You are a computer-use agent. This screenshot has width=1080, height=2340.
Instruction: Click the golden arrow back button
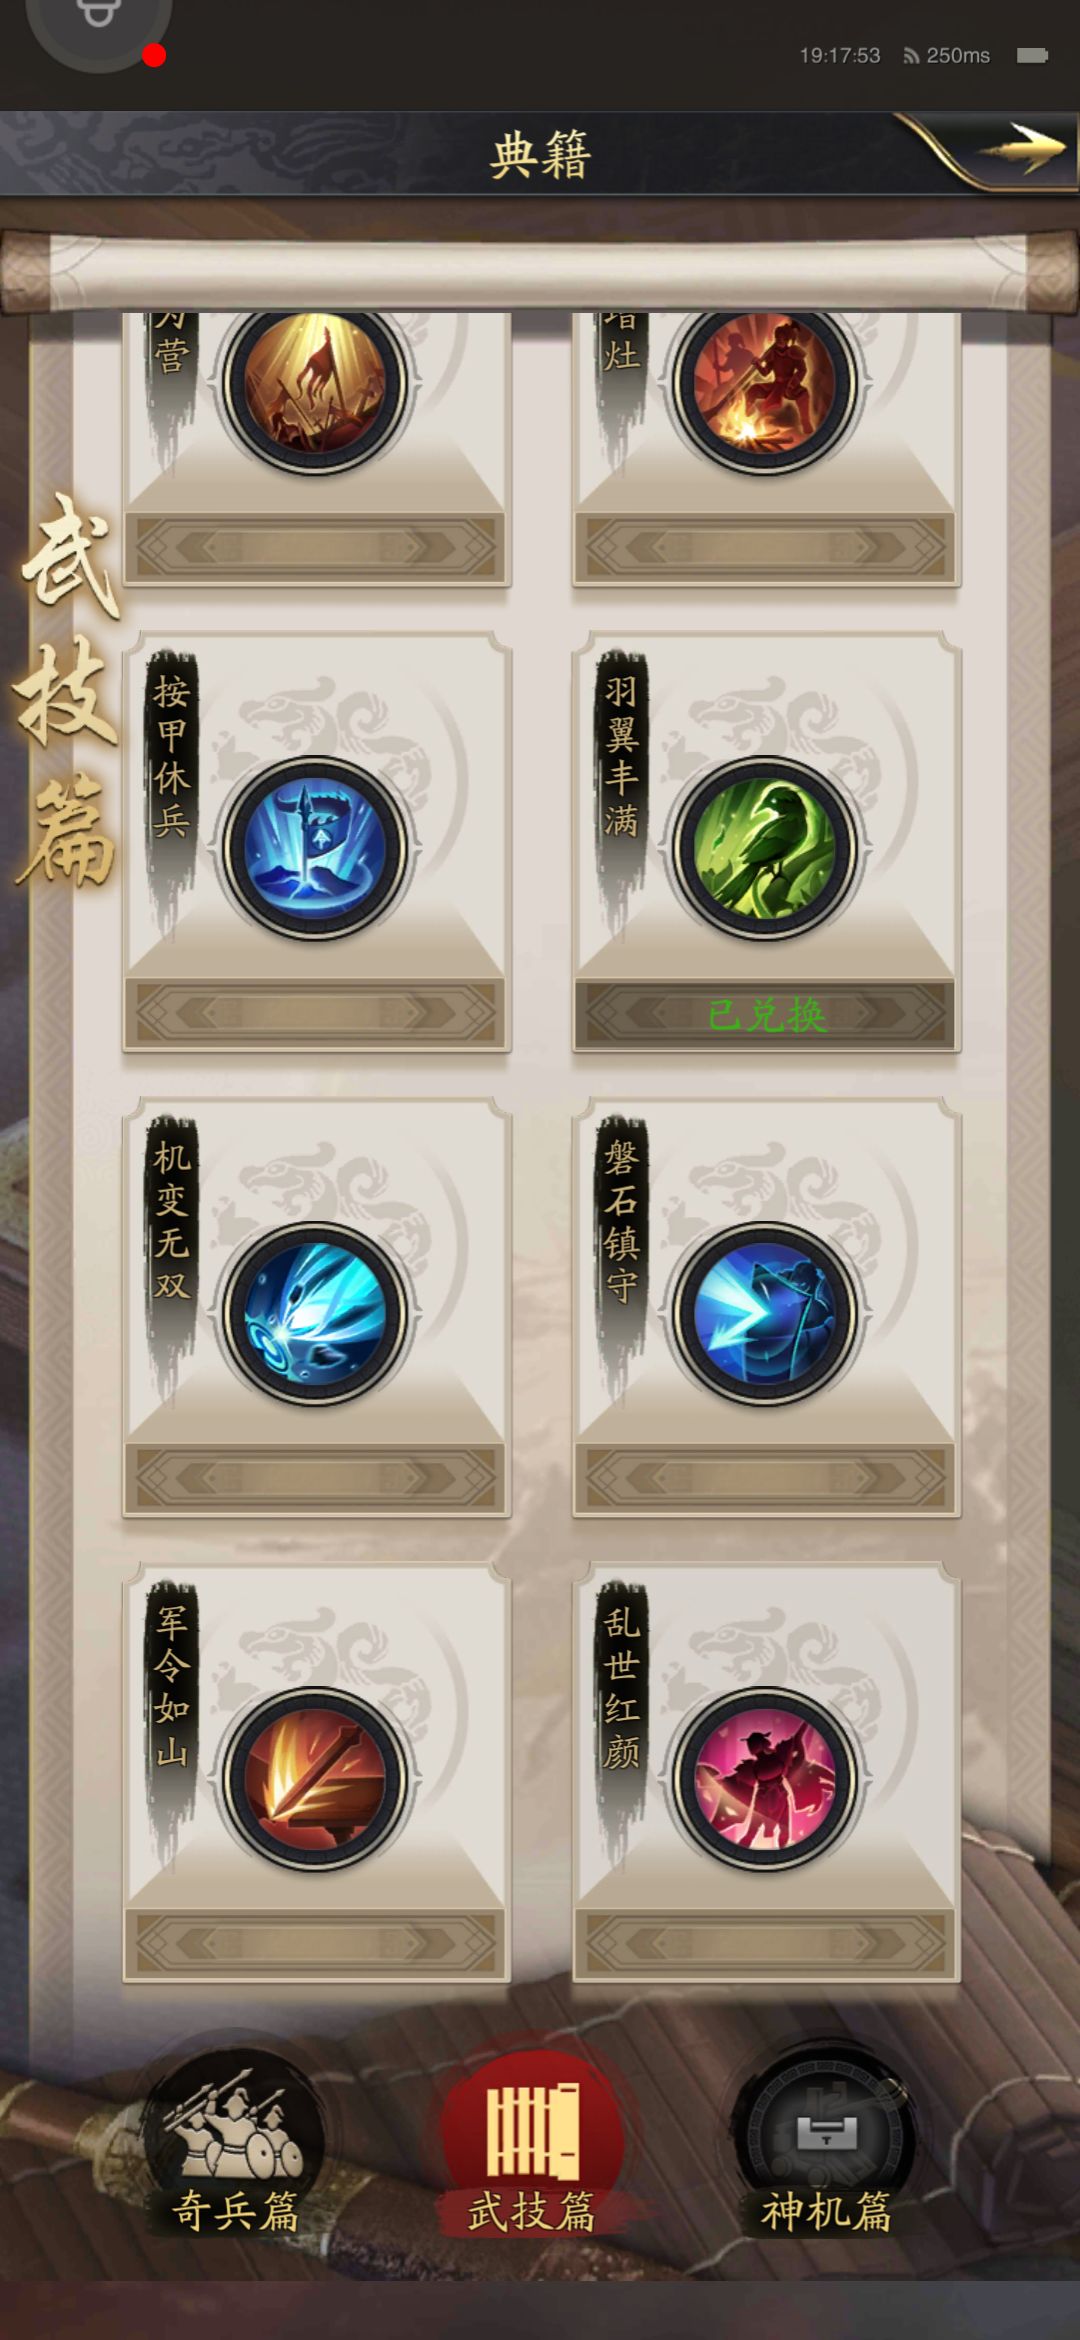pyautogui.click(x=1020, y=150)
